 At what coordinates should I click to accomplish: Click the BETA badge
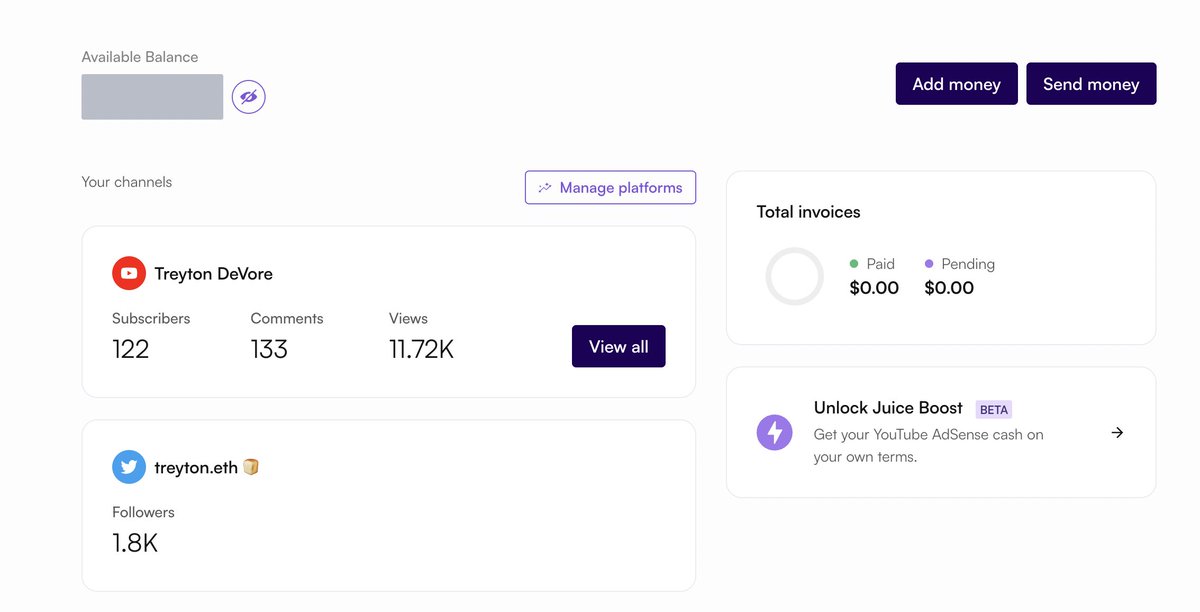point(994,410)
